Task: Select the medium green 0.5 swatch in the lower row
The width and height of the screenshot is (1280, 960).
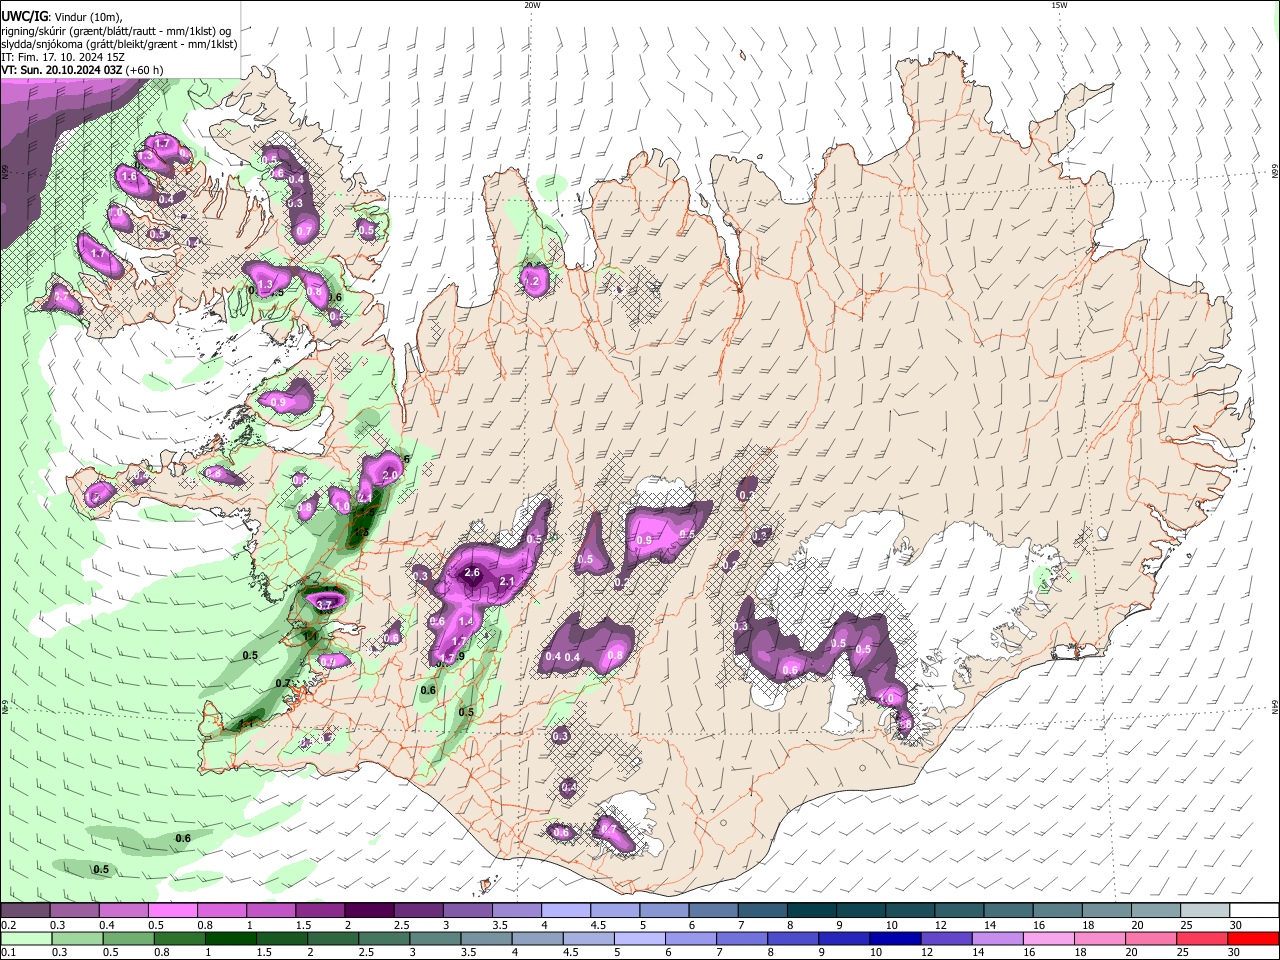Action: point(127,939)
